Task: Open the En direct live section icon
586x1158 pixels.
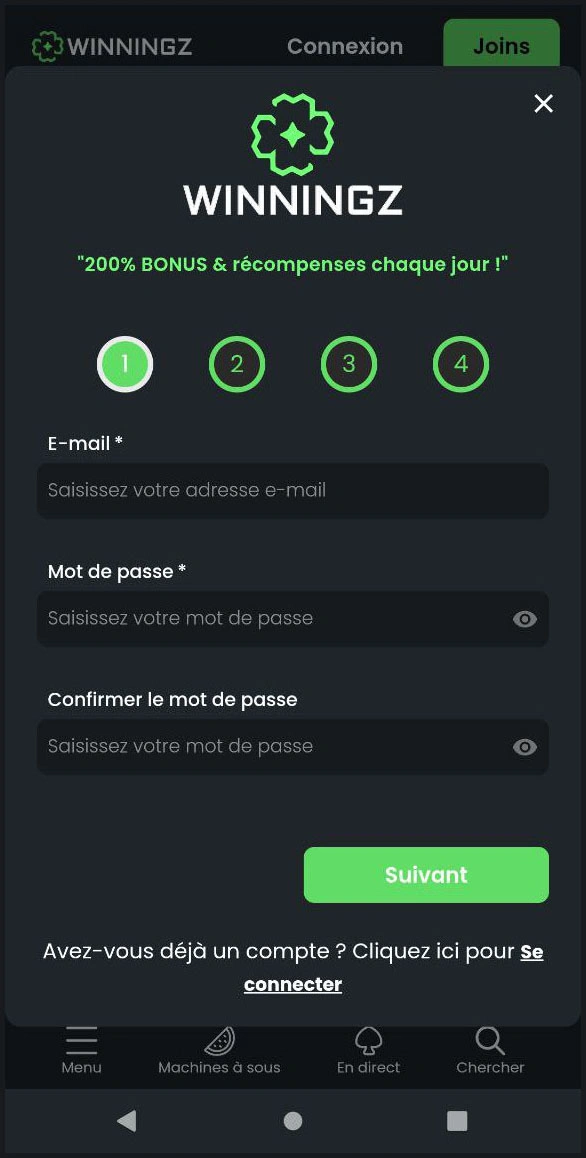Action: tap(368, 1040)
